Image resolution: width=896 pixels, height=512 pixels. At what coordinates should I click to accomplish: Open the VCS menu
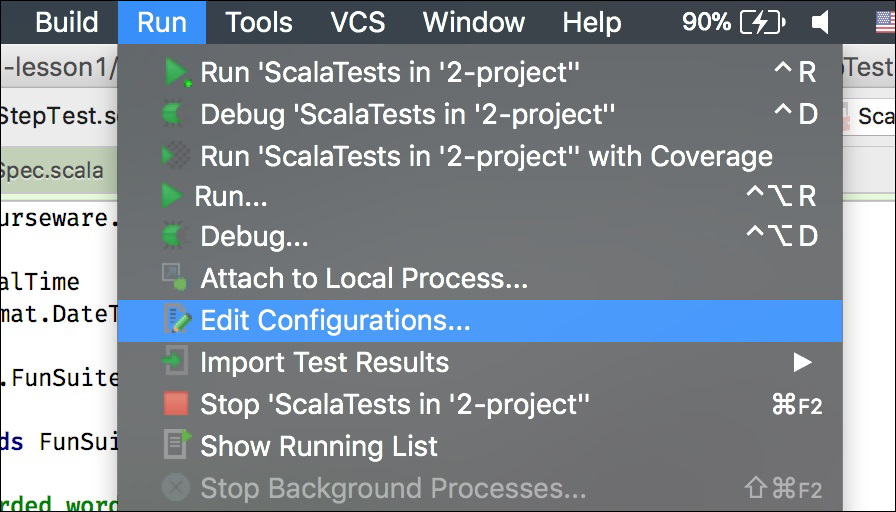click(358, 22)
